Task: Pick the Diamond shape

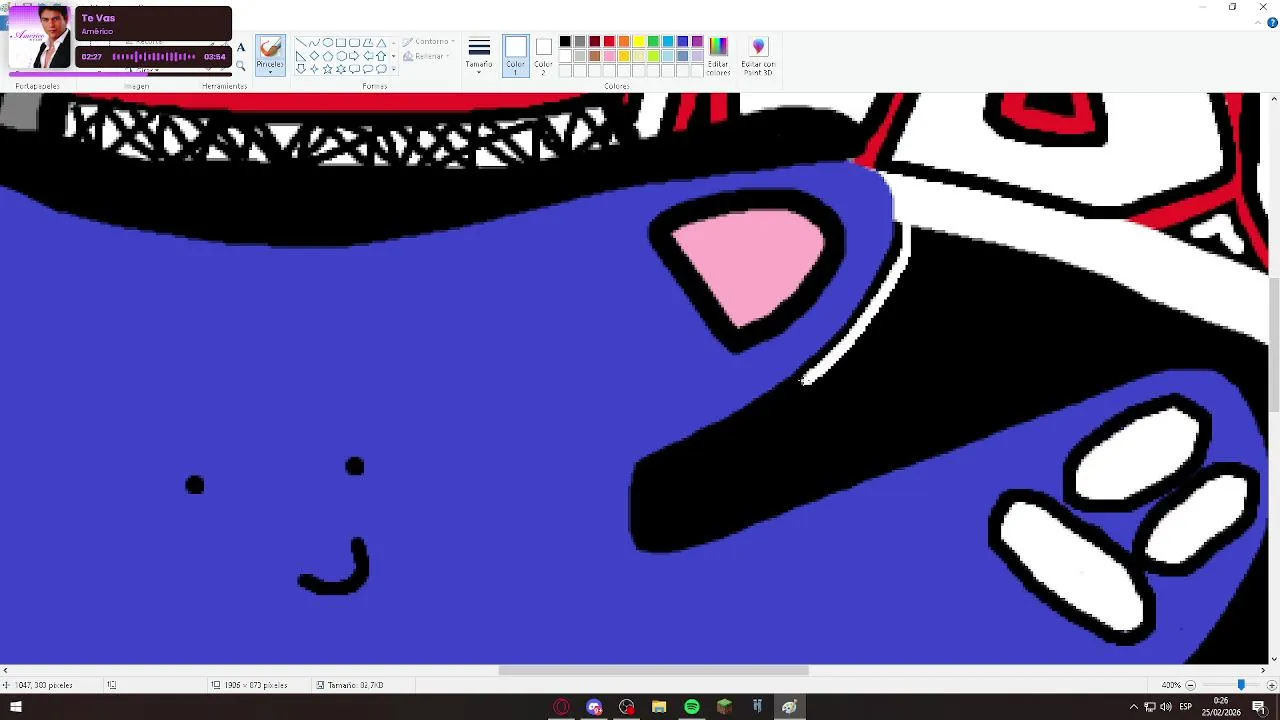Action: point(314,56)
